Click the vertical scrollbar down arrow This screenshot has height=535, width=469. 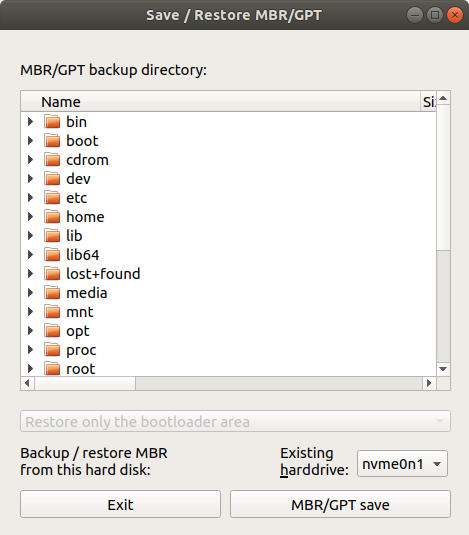443,369
